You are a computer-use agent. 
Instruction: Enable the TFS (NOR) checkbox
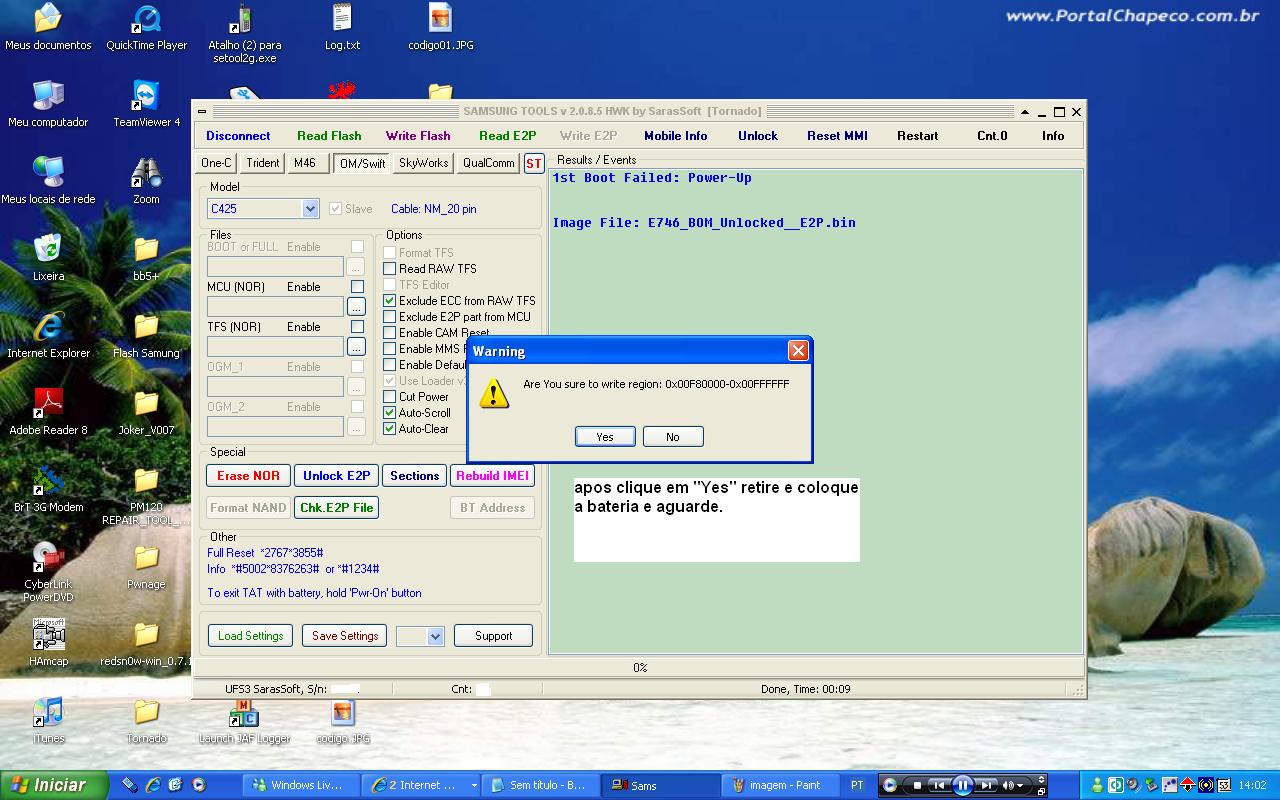(357, 327)
